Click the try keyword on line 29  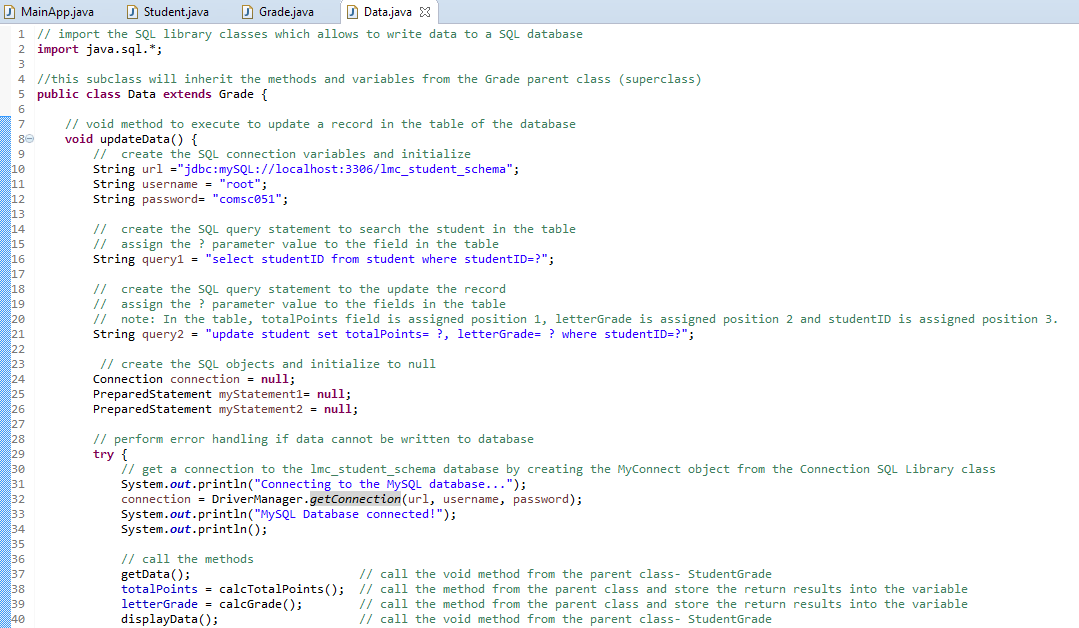(103, 454)
